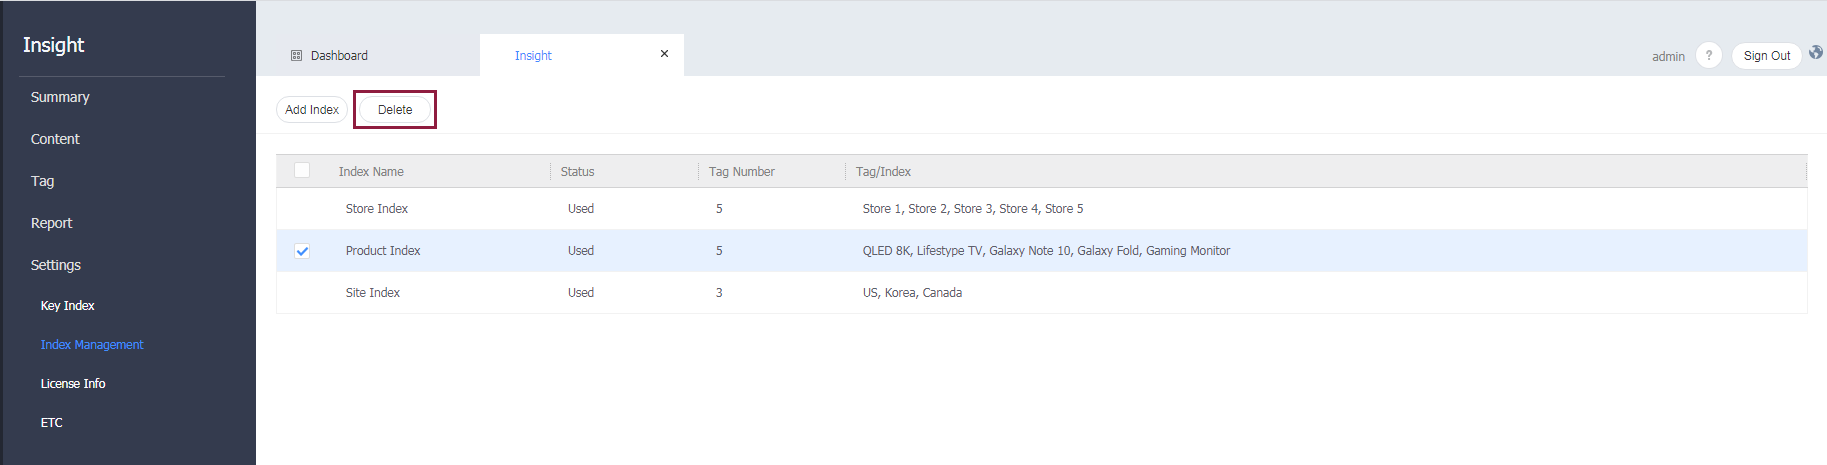Open License Info under Settings
The height and width of the screenshot is (465, 1827).
coord(73,384)
